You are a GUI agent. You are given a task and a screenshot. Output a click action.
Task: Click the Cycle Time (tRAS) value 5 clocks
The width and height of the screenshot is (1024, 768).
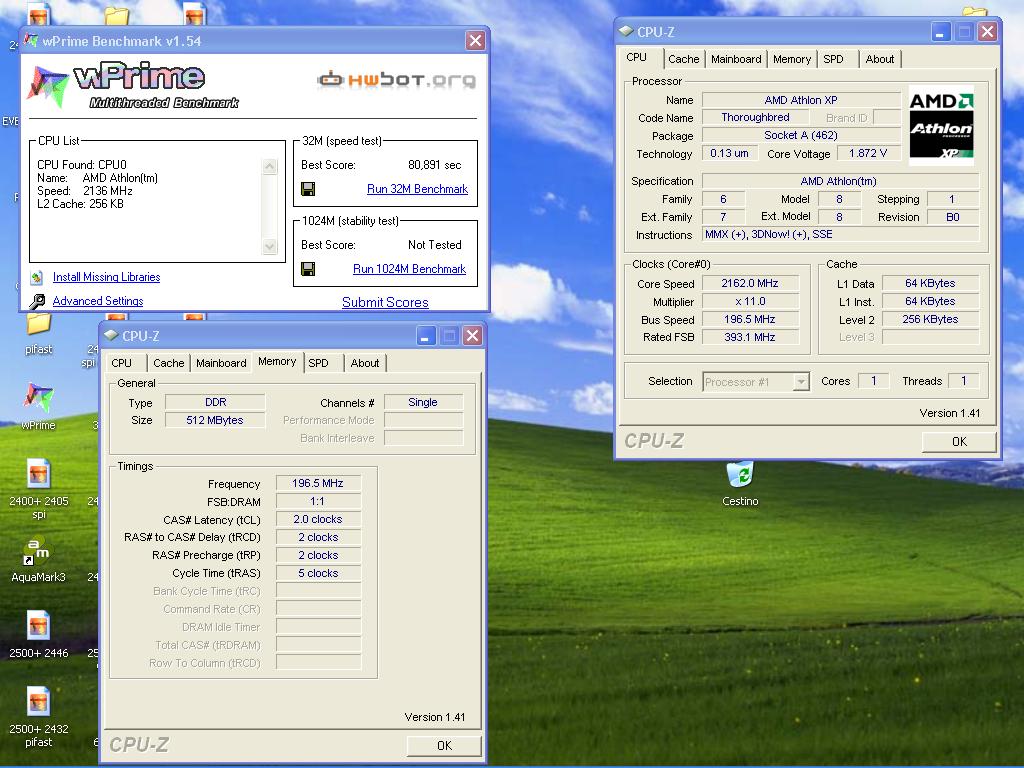click(318, 573)
